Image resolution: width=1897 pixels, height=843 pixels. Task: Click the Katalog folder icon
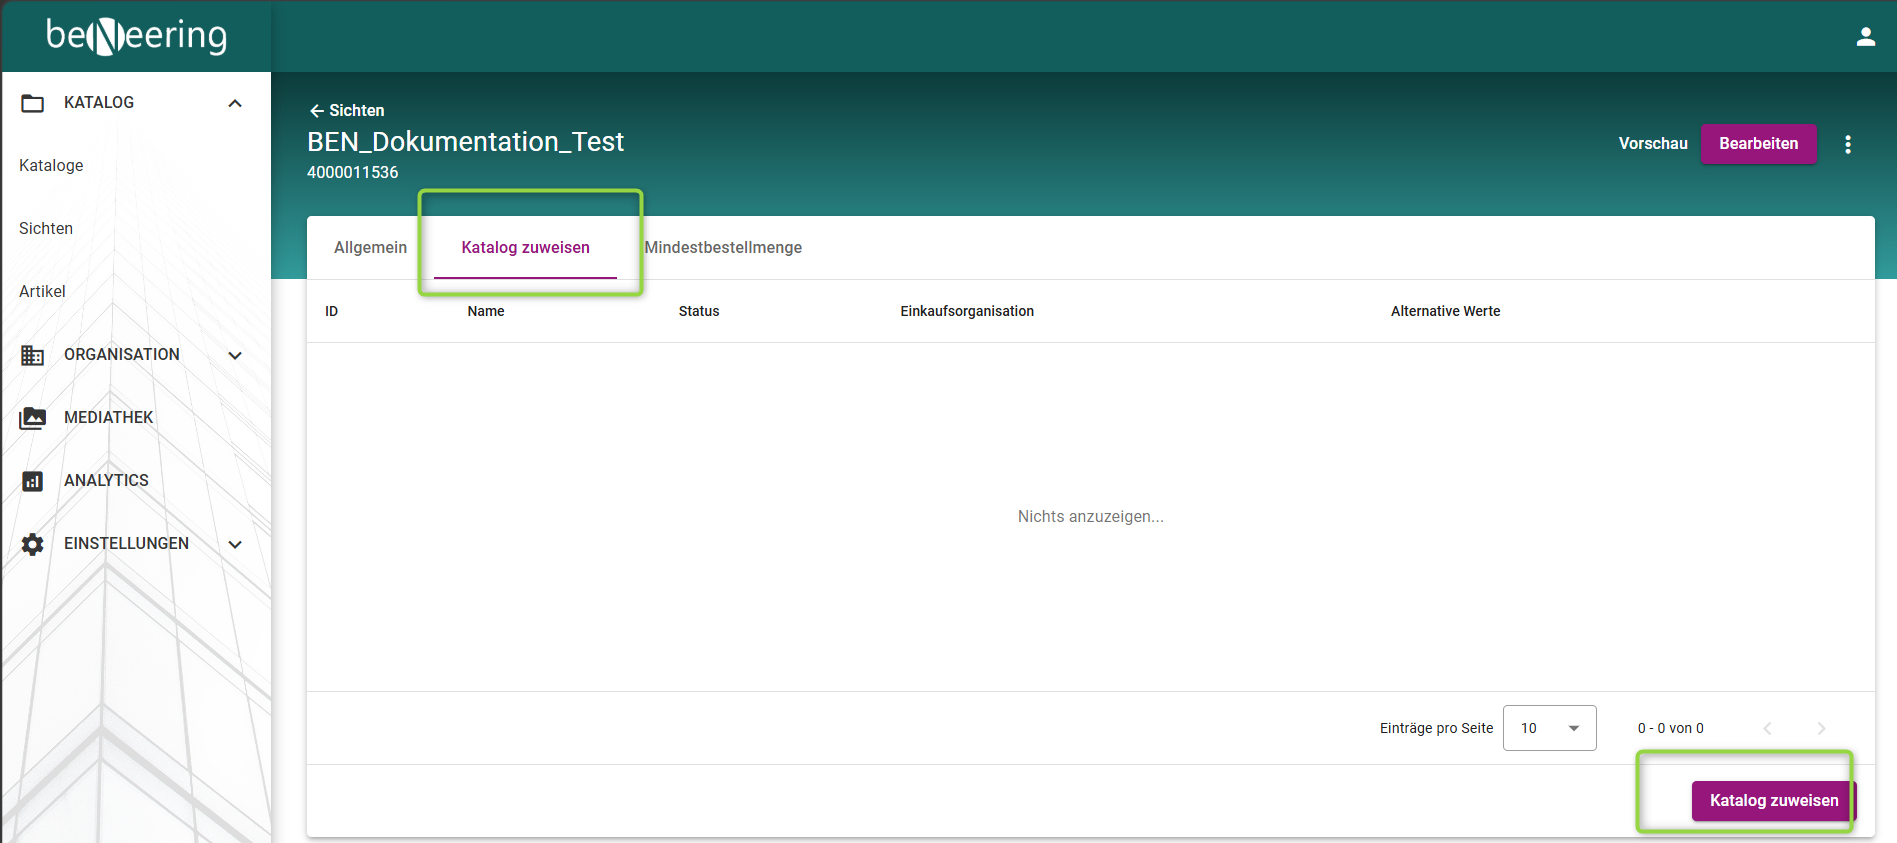pos(33,103)
